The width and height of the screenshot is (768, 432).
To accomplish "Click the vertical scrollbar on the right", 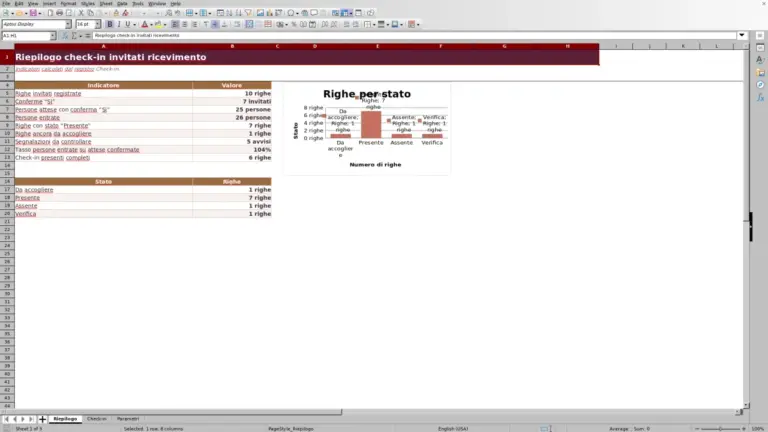I will 746,225.
